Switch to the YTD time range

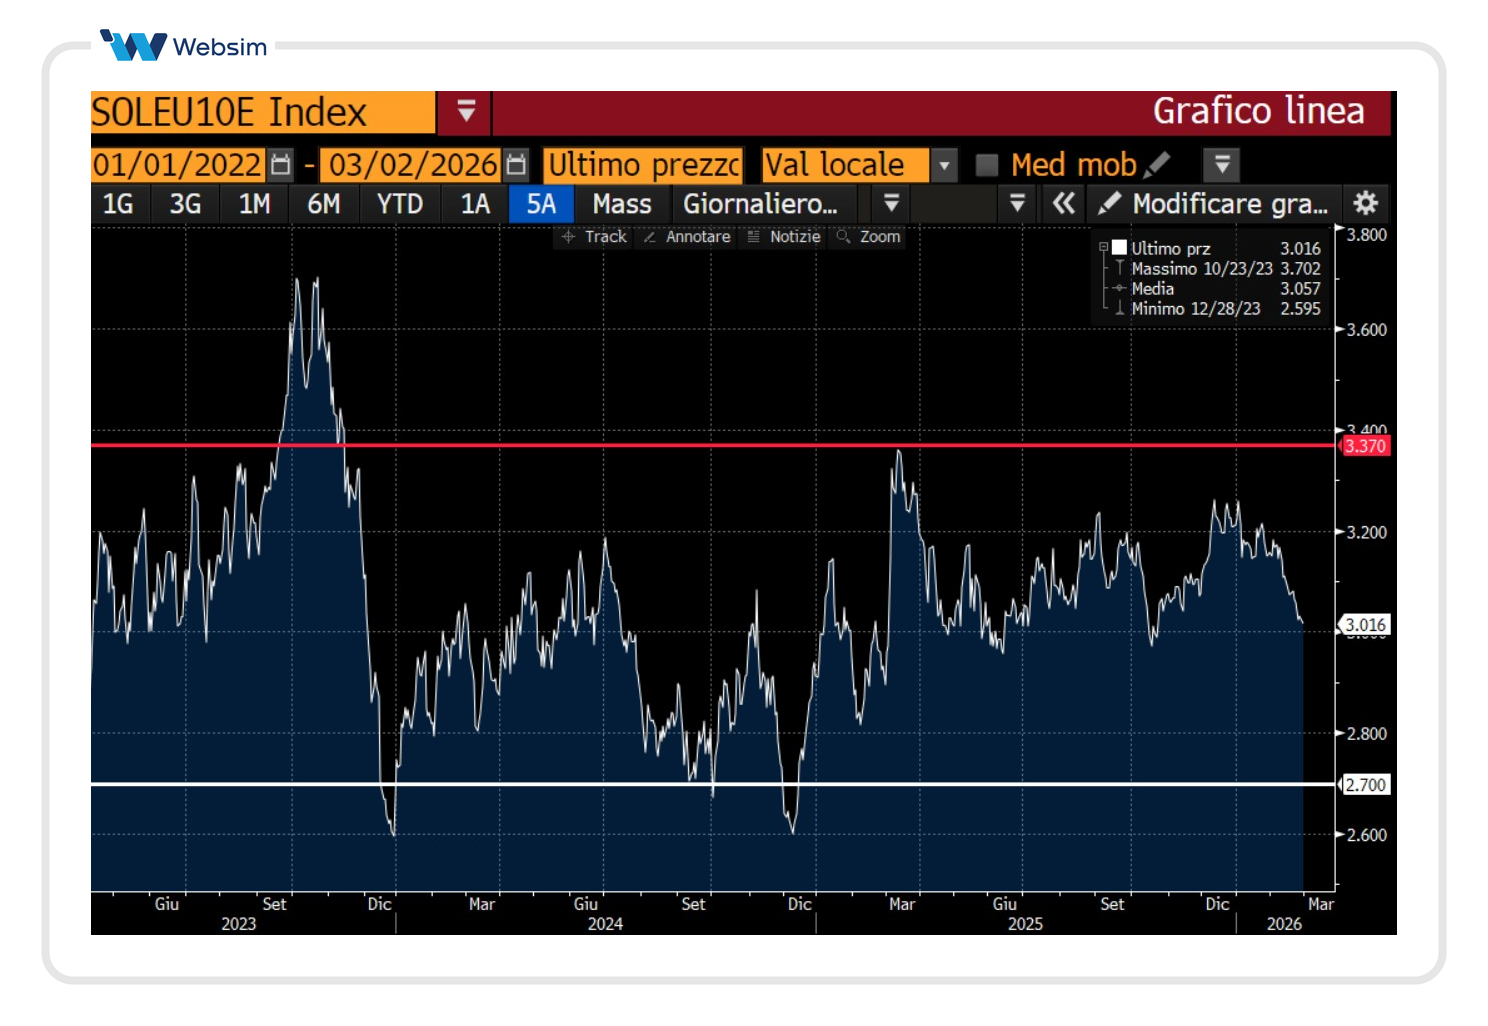(x=399, y=204)
